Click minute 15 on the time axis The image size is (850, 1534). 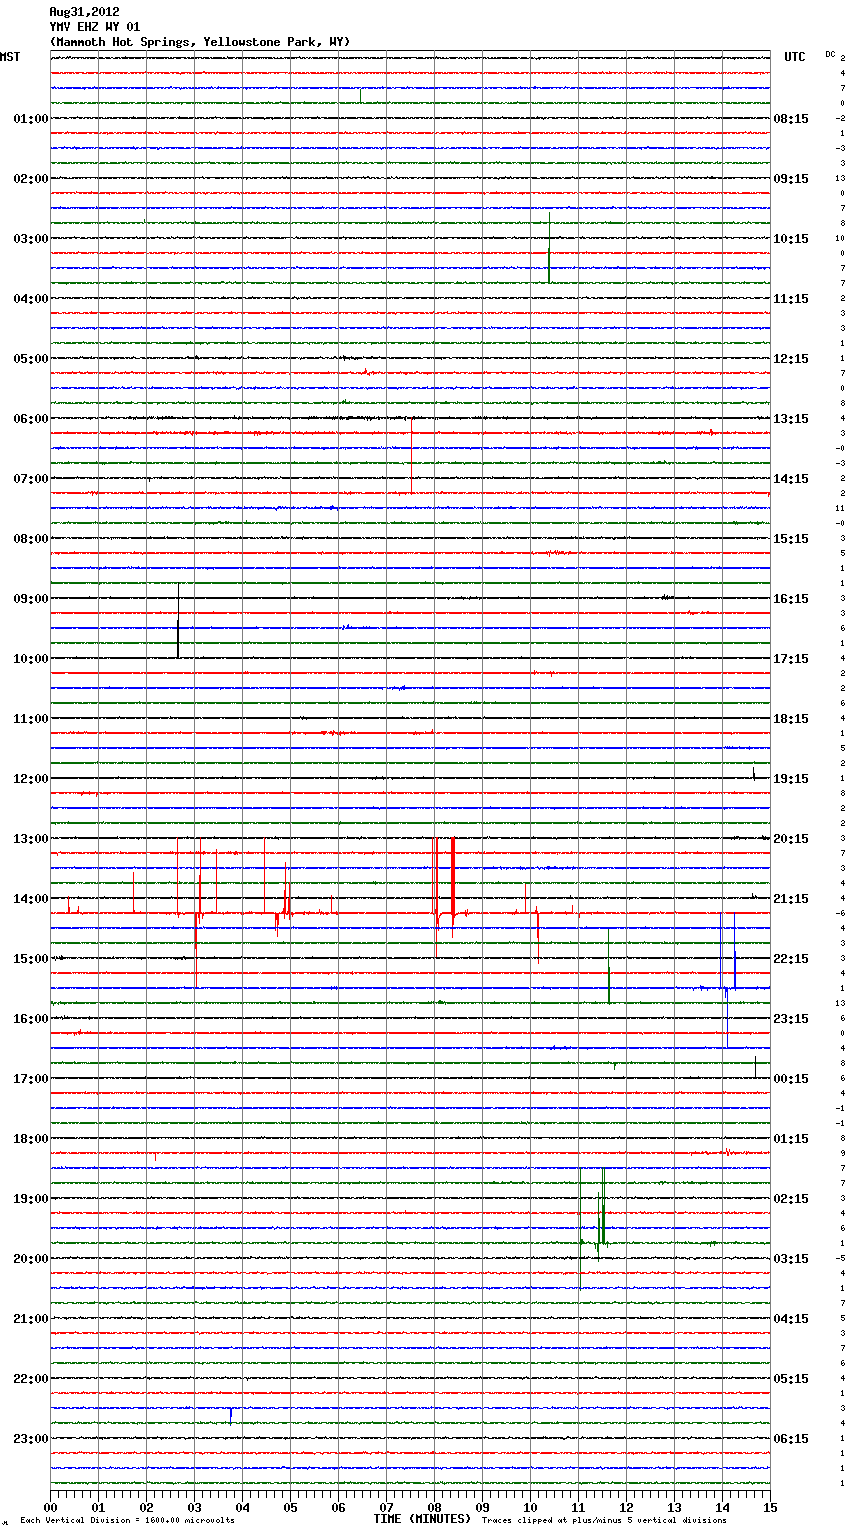[x=770, y=1507]
